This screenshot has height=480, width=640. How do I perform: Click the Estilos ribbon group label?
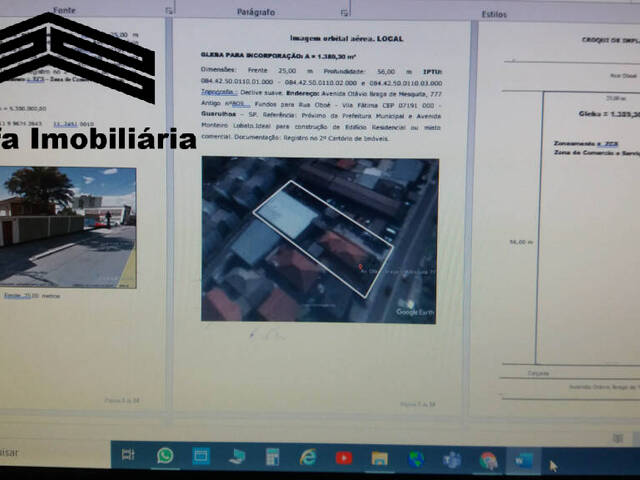click(493, 14)
